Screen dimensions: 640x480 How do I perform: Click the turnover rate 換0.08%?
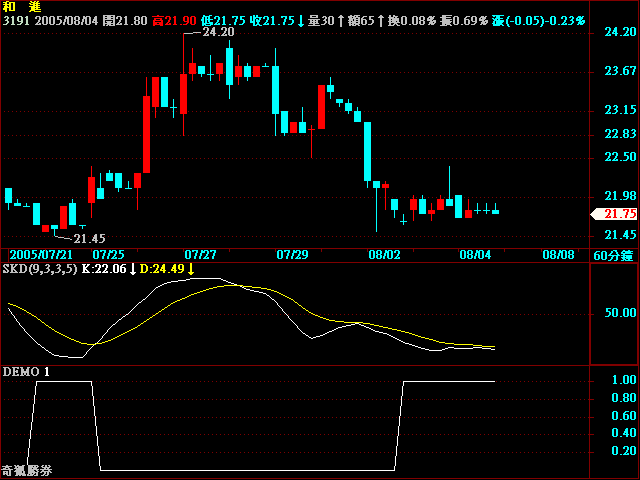click(412, 21)
